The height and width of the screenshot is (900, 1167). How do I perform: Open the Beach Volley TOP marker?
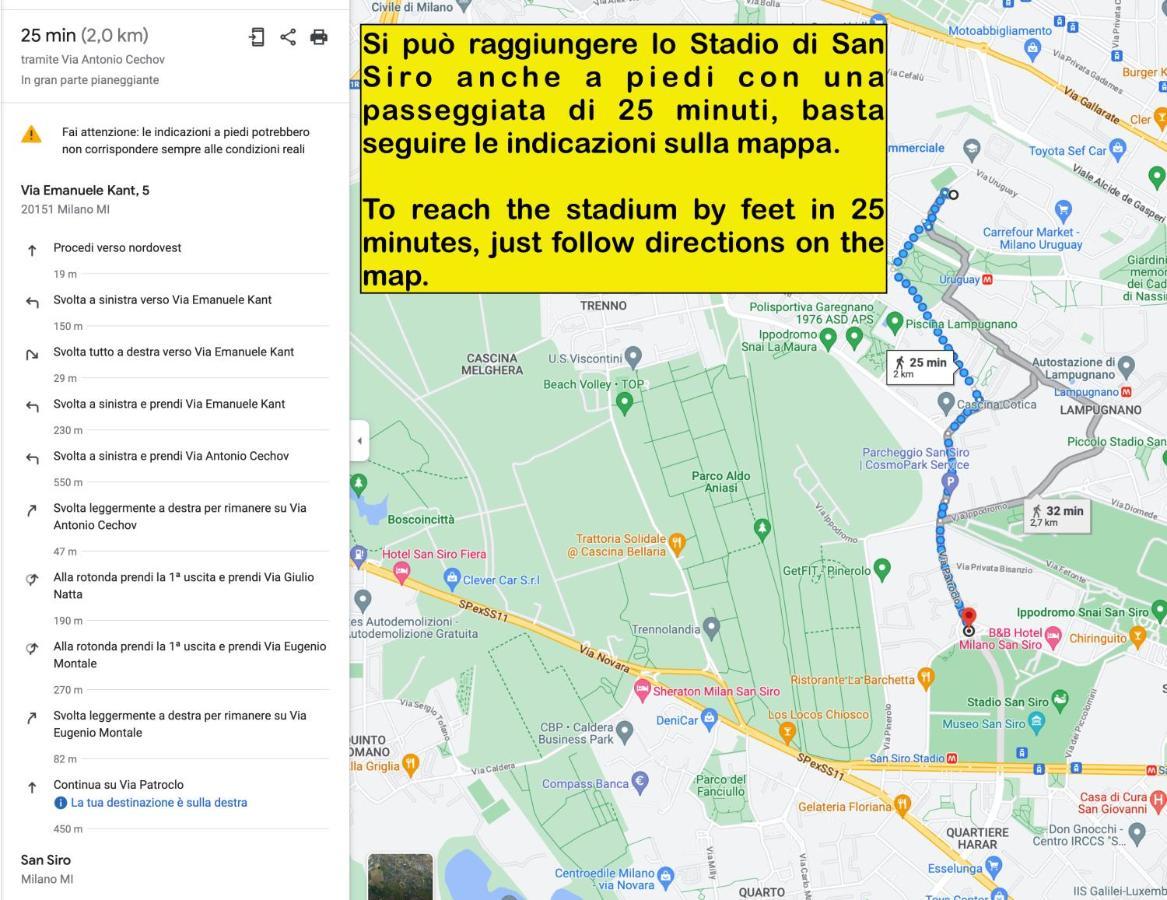(624, 403)
